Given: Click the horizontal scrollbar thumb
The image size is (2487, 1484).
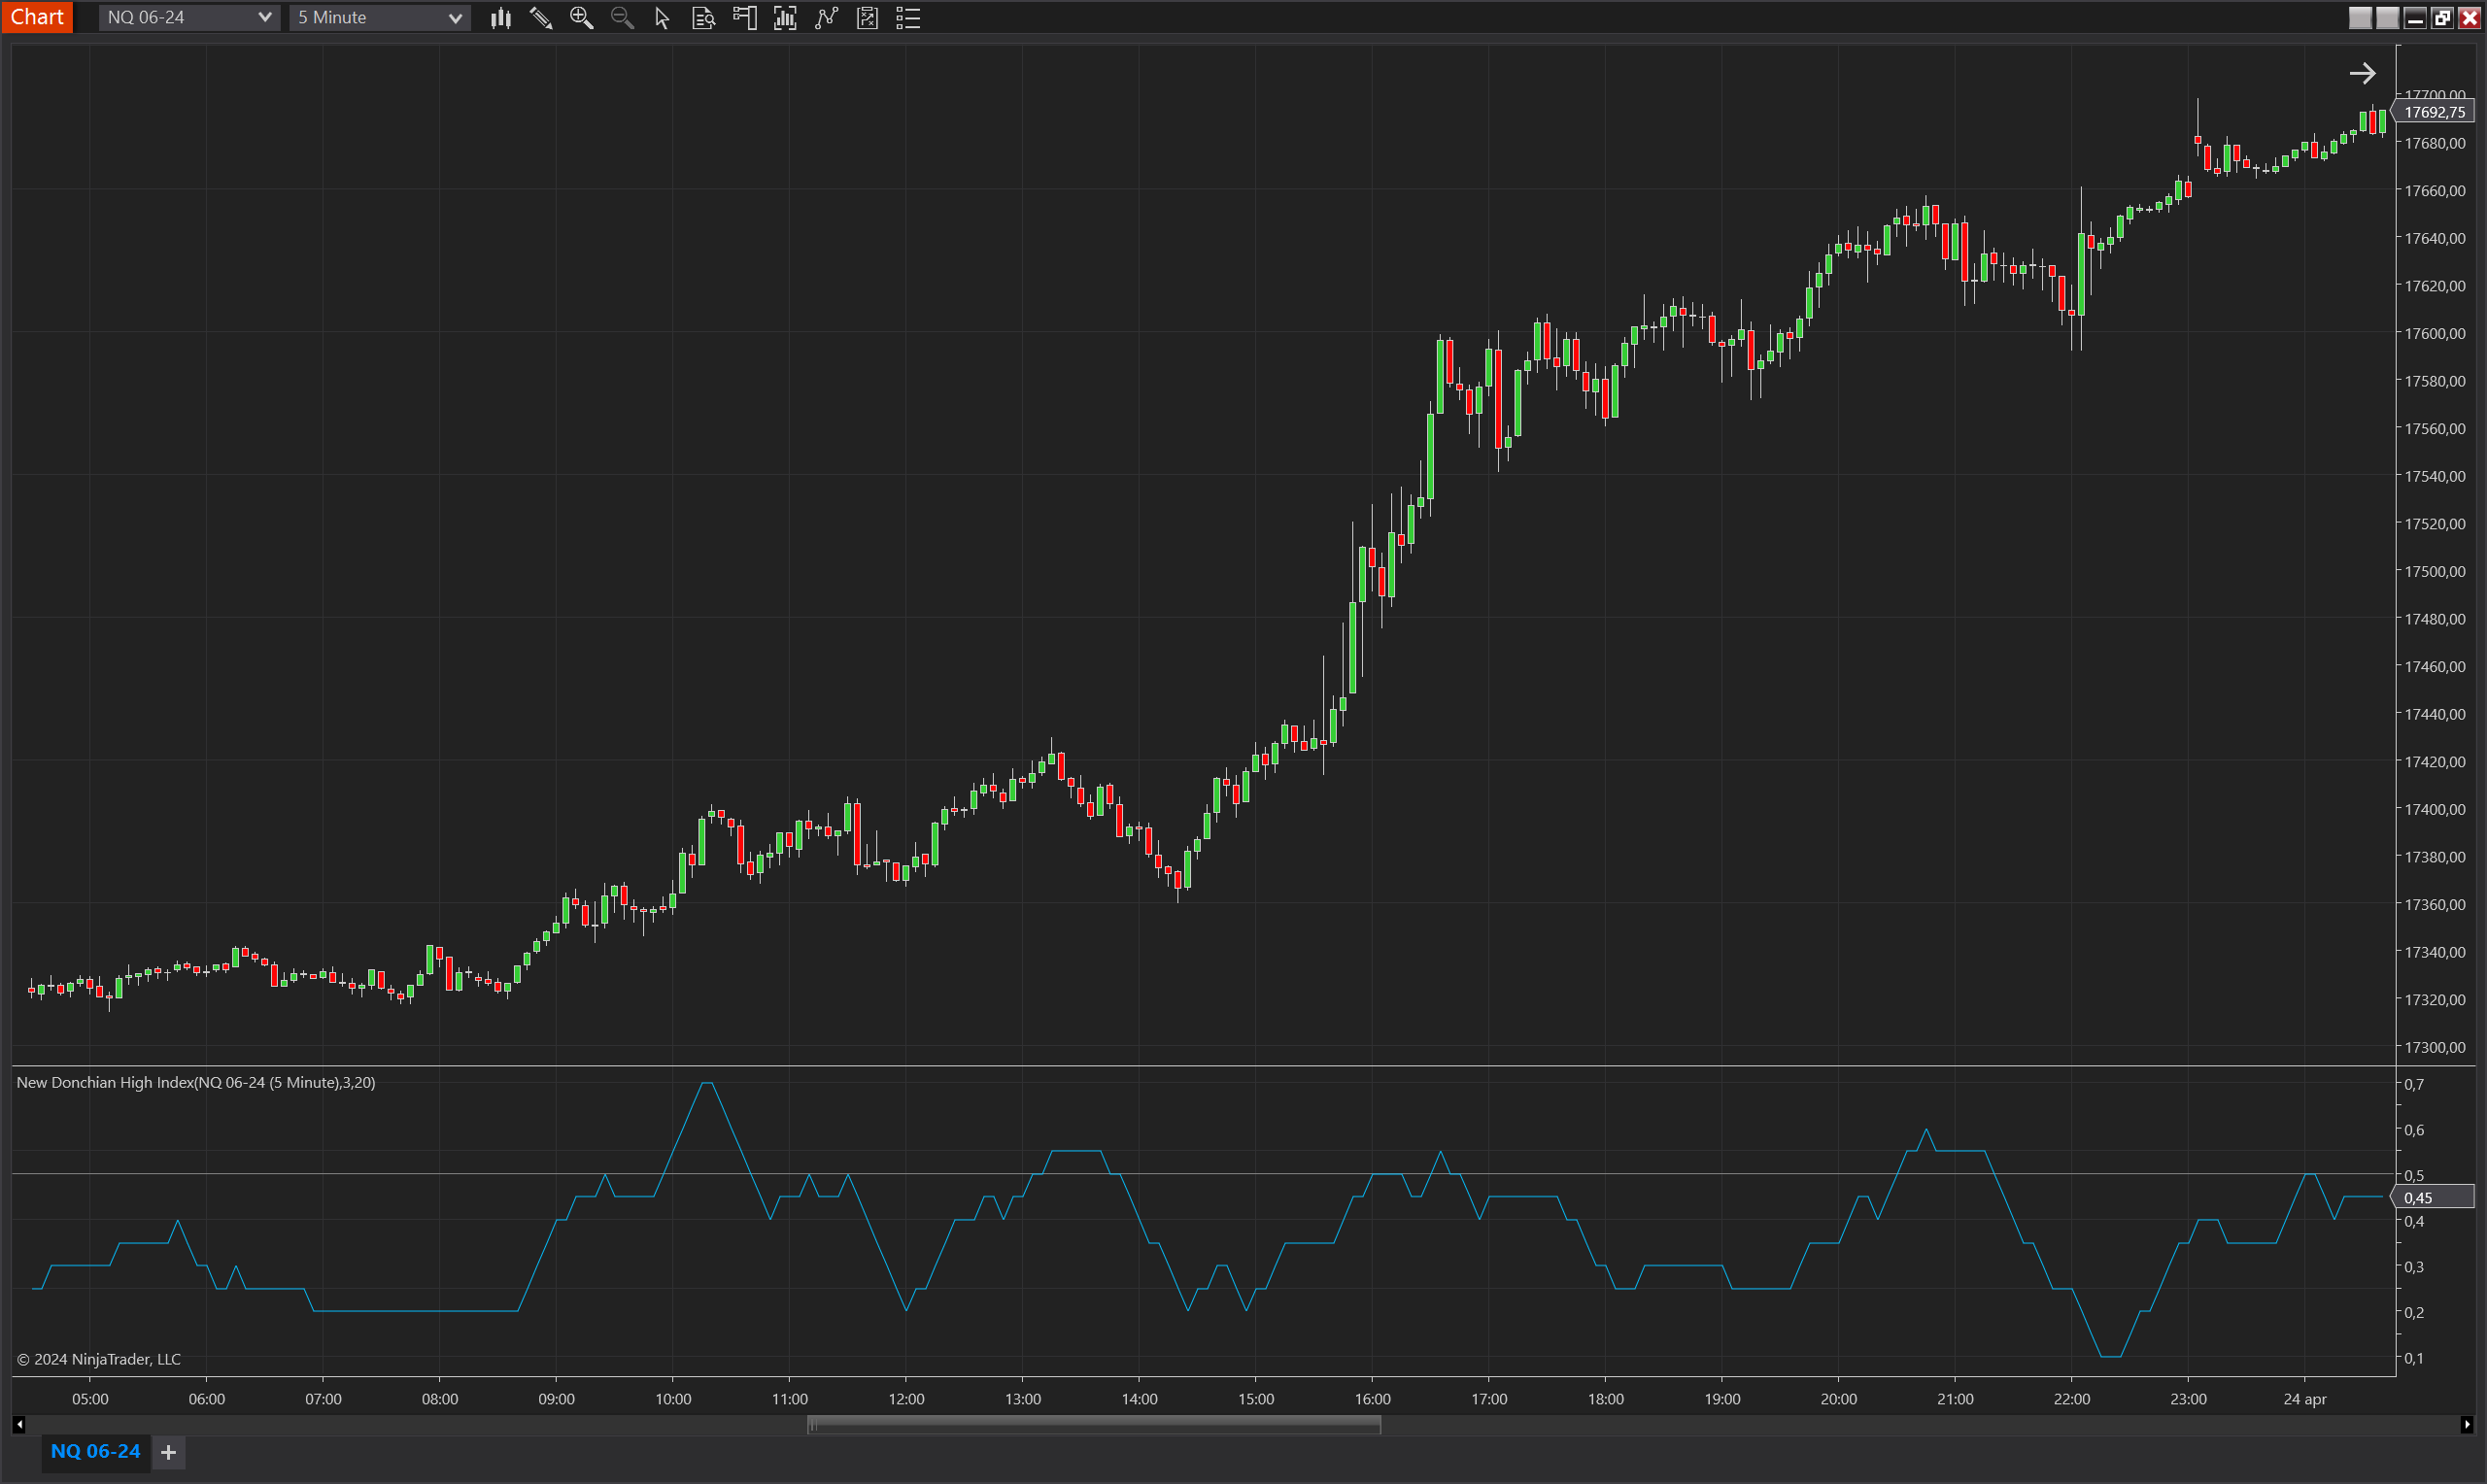Looking at the screenshot, I should click(x=1094, y=1425).
